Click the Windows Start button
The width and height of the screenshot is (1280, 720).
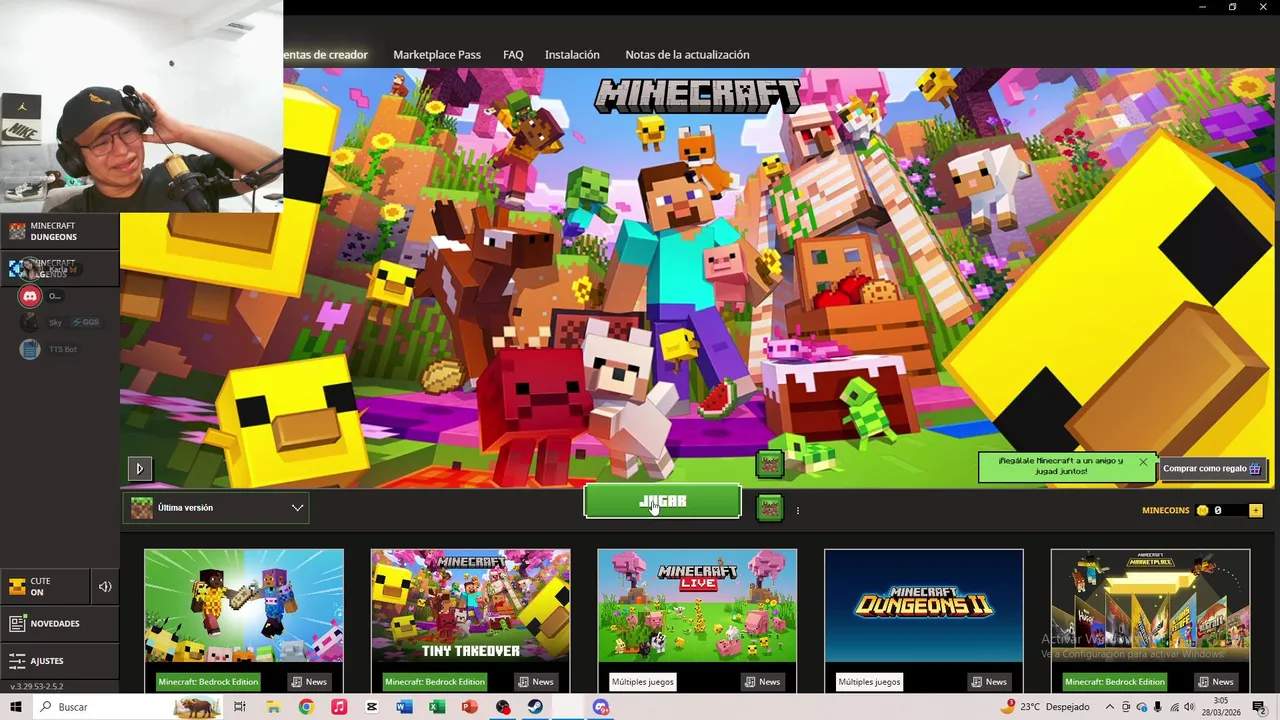(x=16, y=707)
